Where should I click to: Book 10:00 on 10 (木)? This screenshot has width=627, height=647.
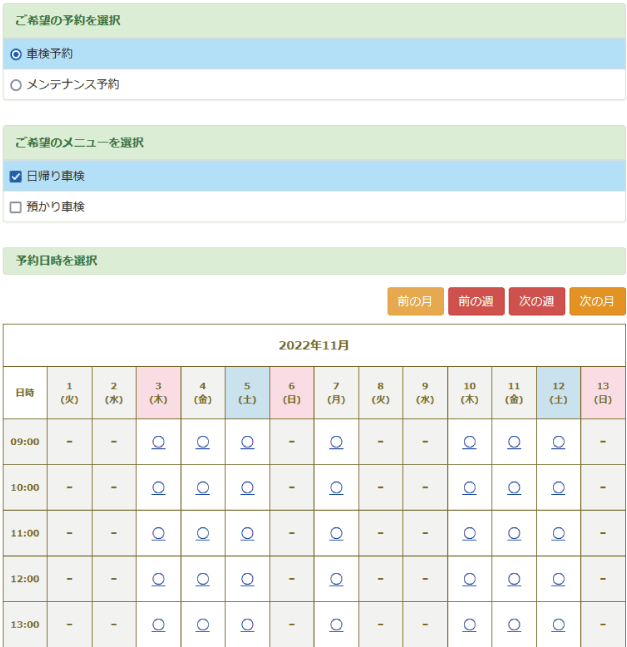click(469, 487)
